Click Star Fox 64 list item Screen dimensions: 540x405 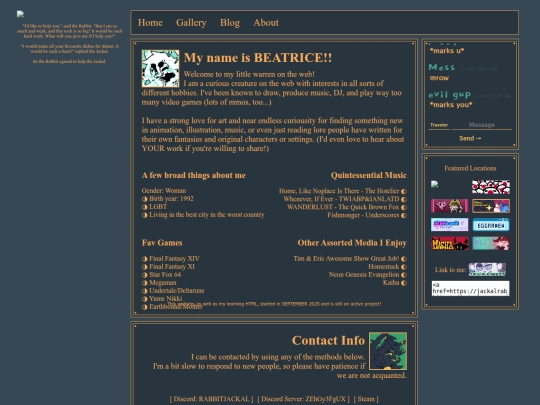coord(162,274)
